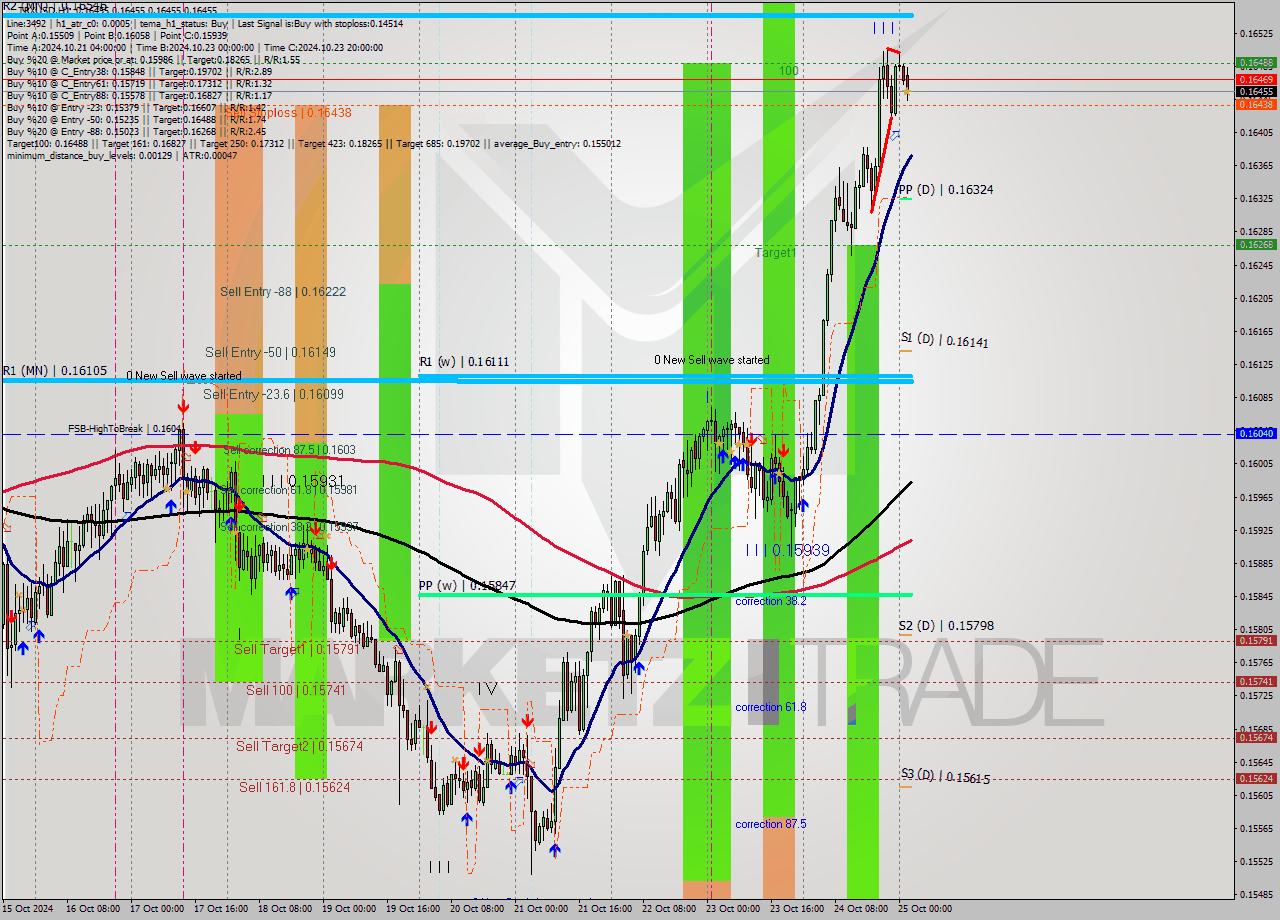This screenshot has height=920, width=1280.
Task: Click the 21 Oct 00:00 time axis label
Action: (x=540, y=909)
